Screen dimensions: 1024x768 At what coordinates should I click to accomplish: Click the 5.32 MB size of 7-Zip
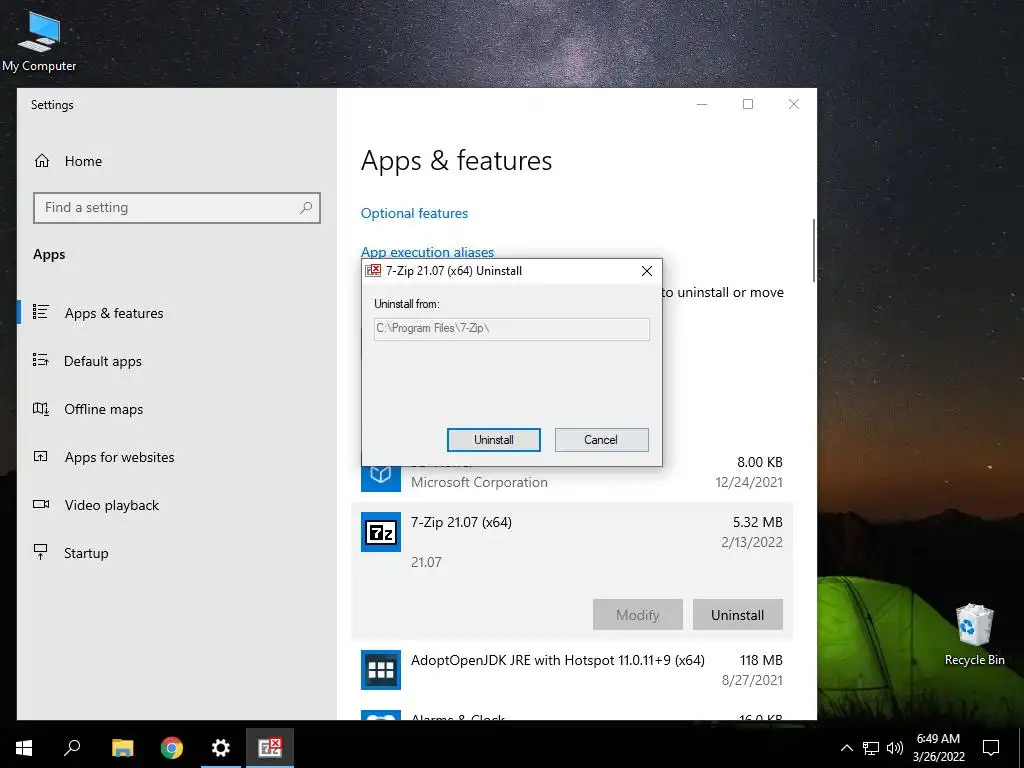click(757, 522)
